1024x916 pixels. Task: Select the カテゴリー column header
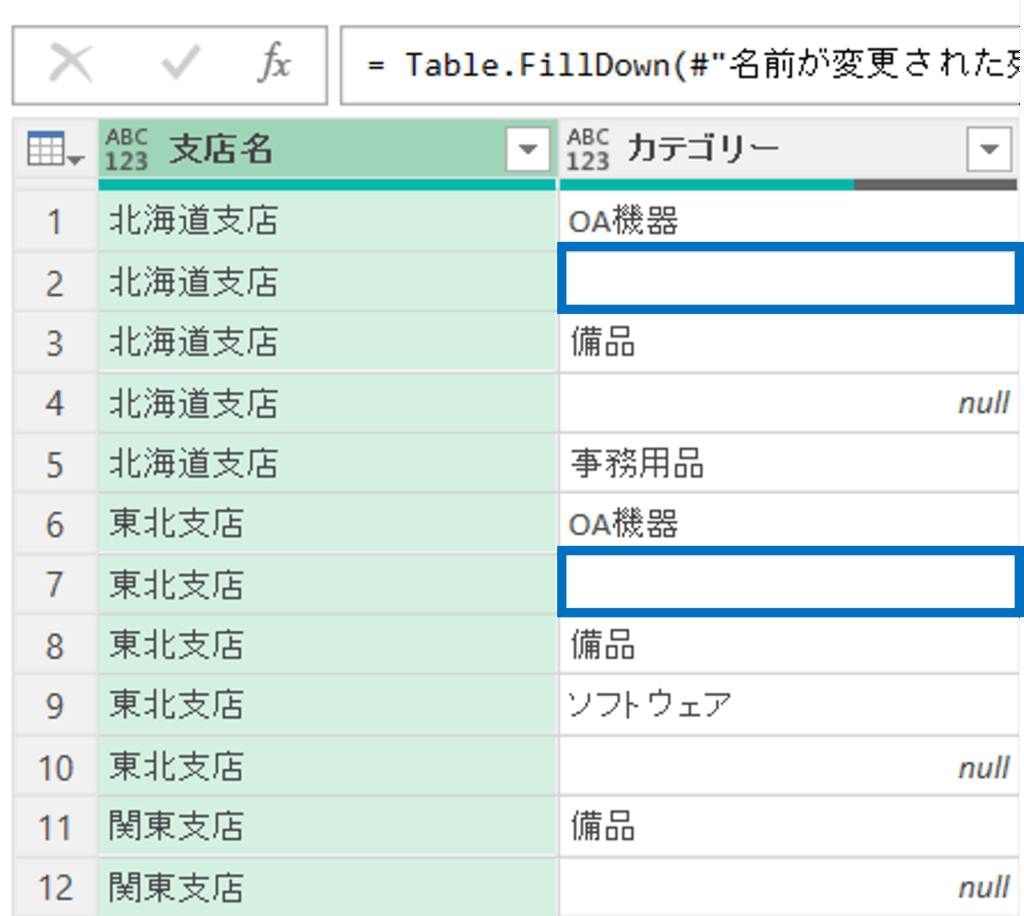[x=780, y=150]
